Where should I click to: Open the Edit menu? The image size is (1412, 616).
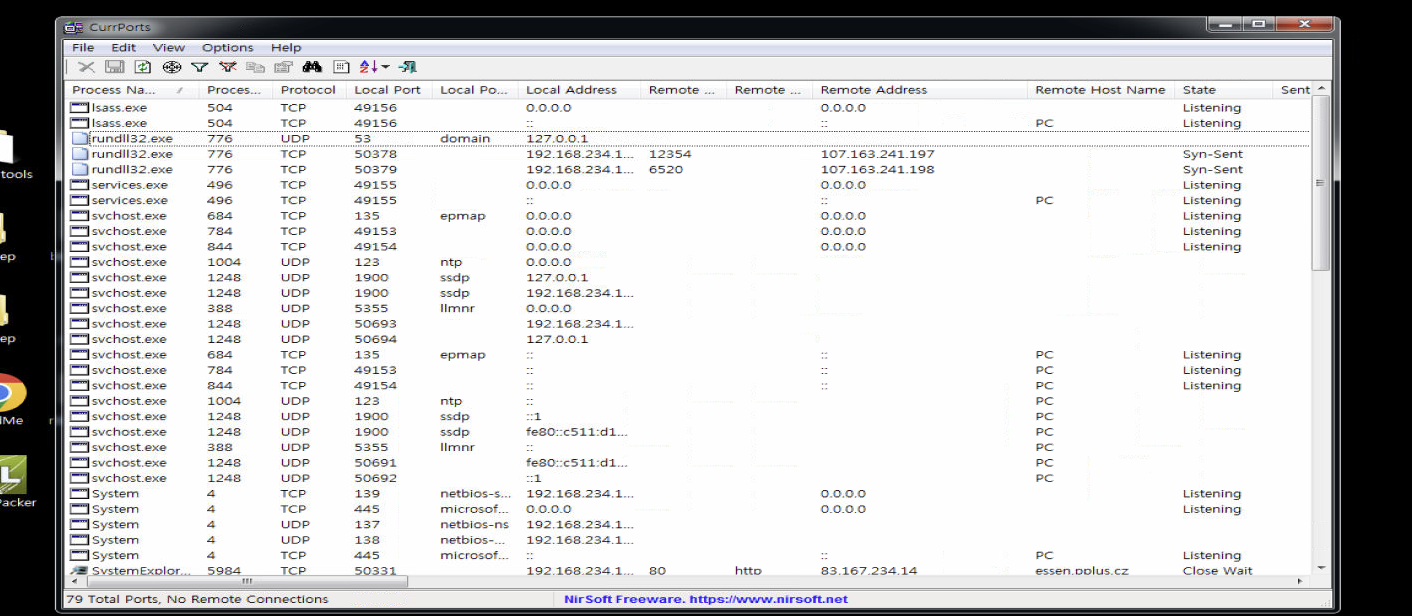[x=123, y=47]
